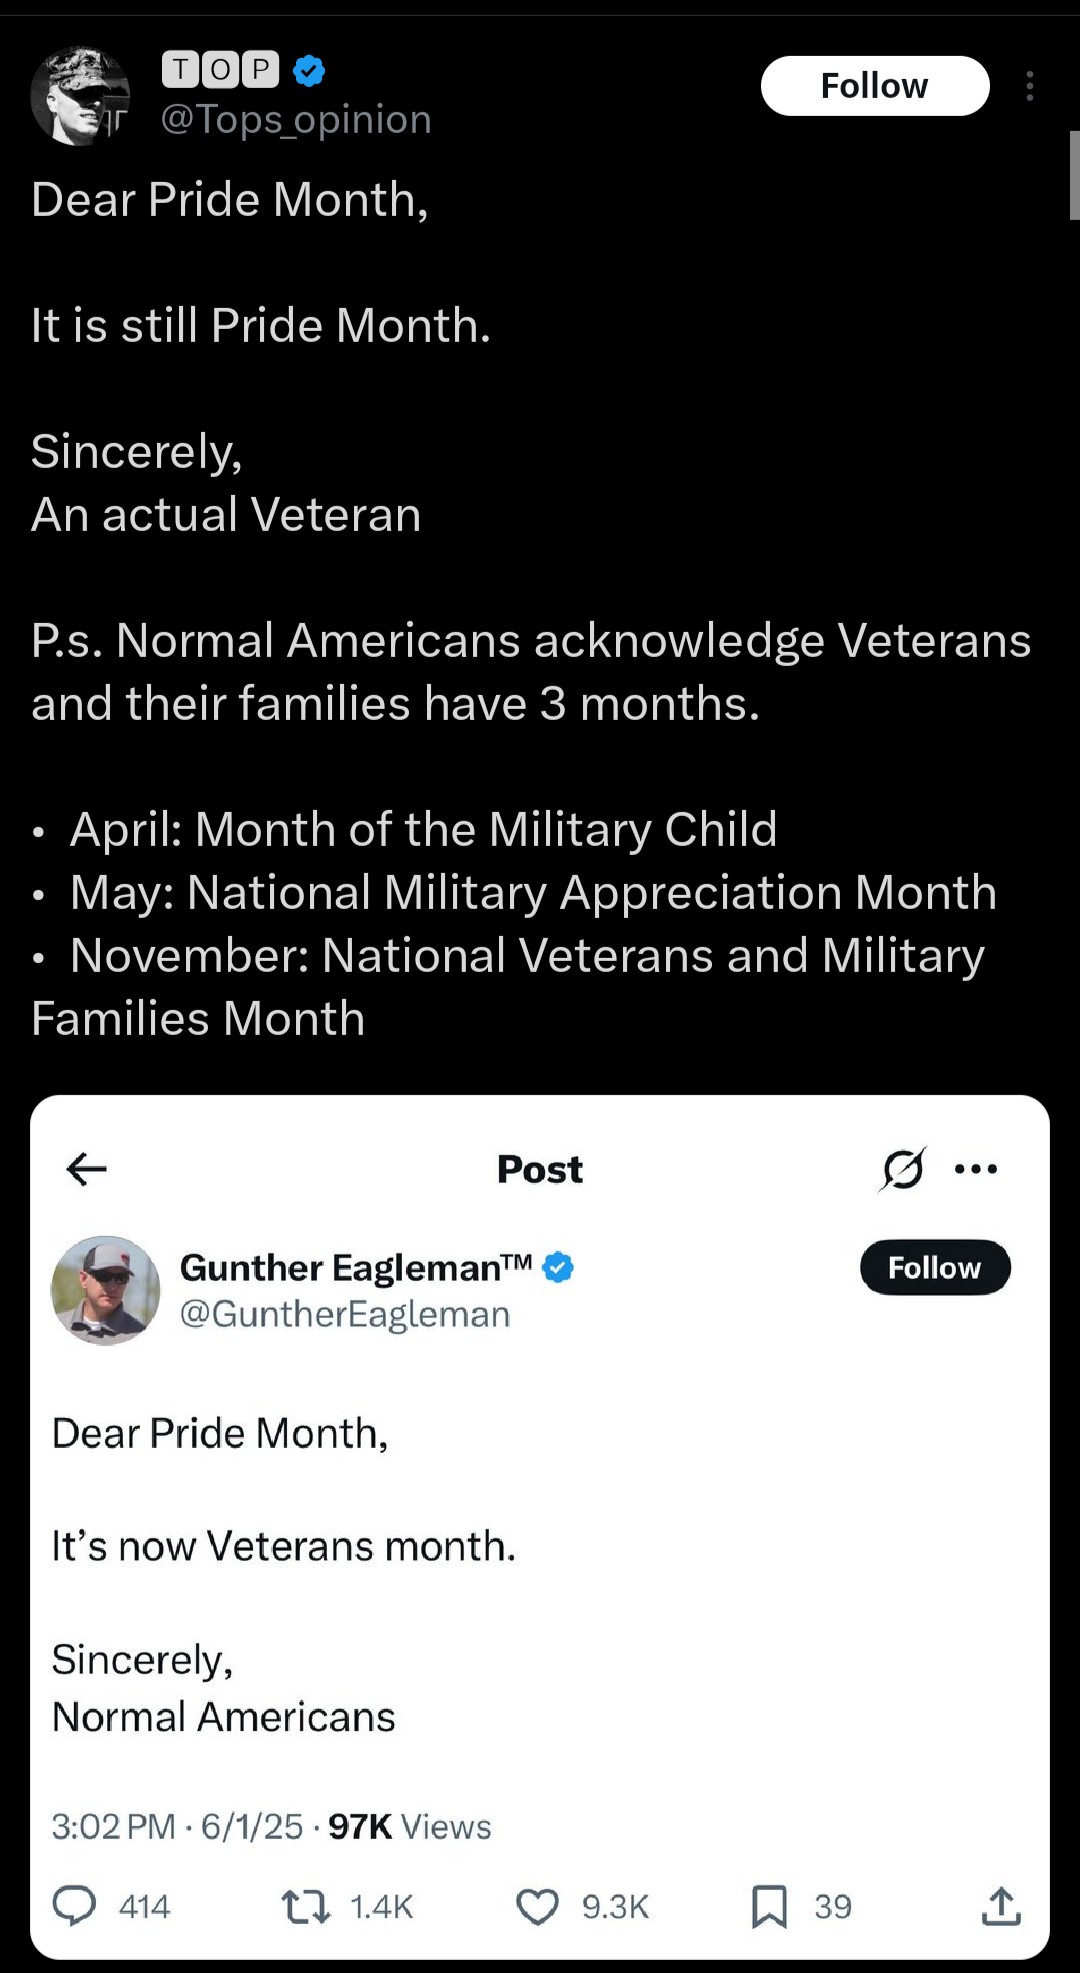This screenshot has height=1973, width=1080.
Task: Bookmark the post showing 39 bookmarks
Action: click(769, 1906)
